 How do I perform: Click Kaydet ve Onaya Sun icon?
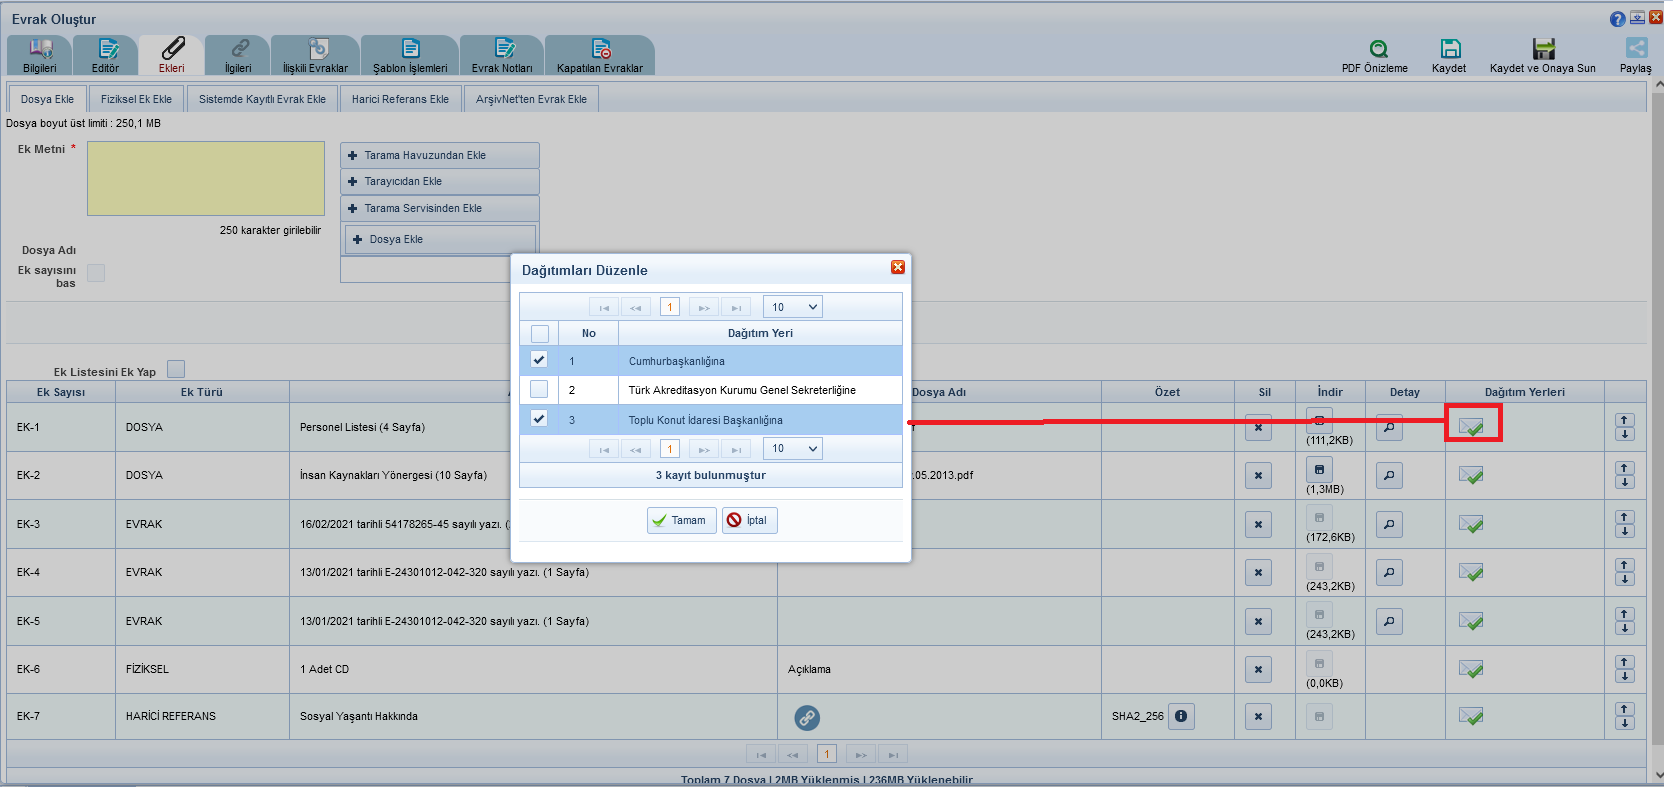(1543, 49)
